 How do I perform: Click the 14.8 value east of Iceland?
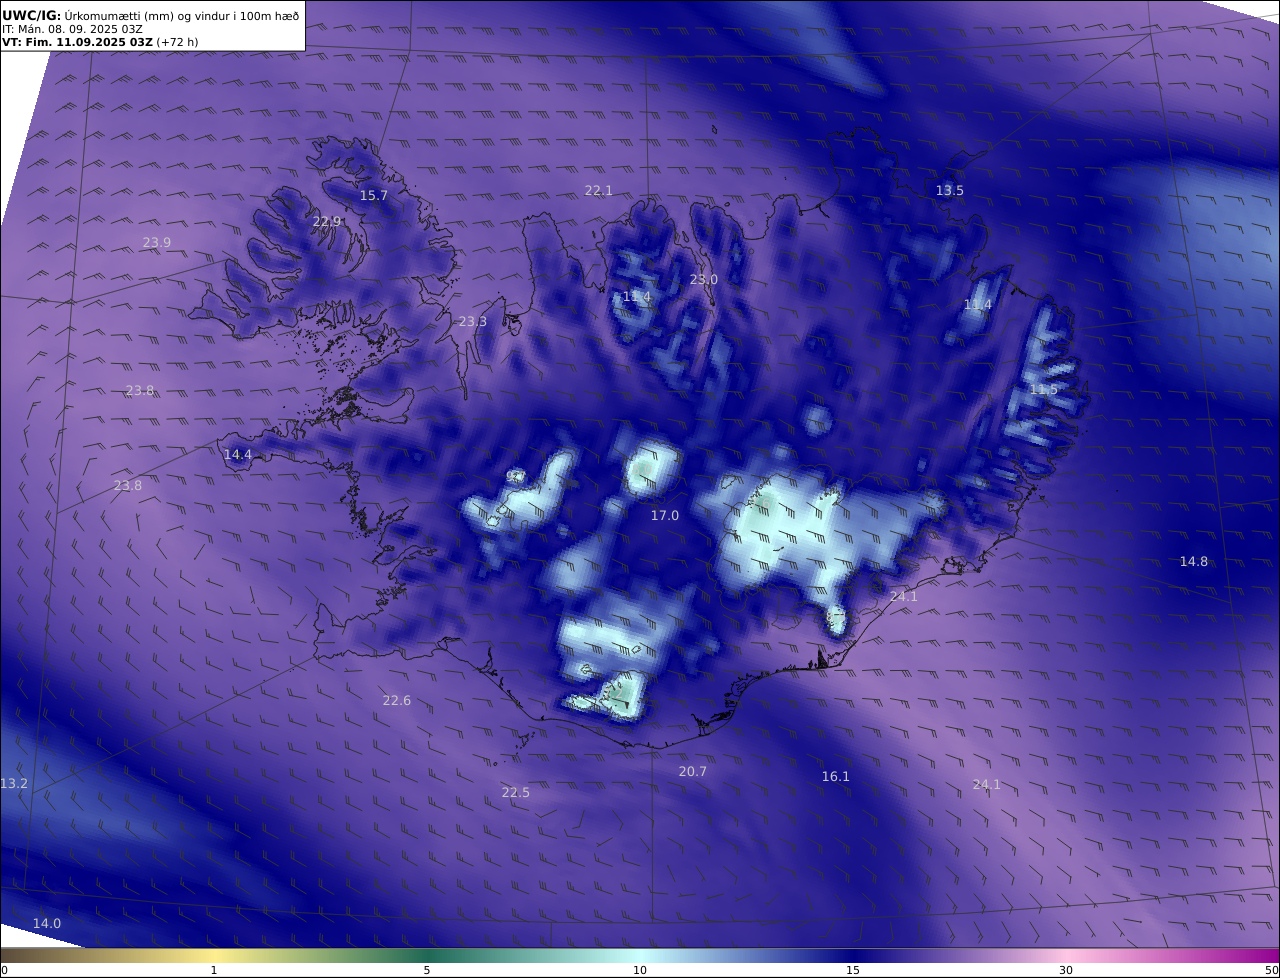pyautogui.click(x=1194, y=562)
